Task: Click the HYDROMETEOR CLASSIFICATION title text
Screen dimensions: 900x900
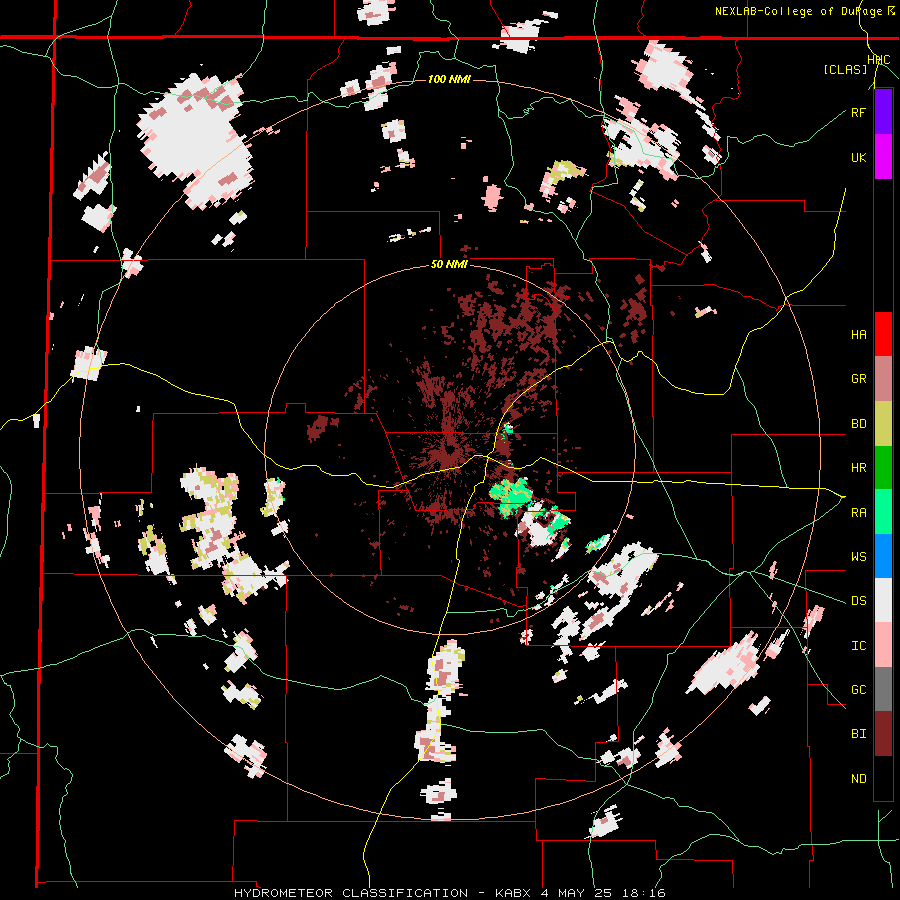Action: 351,893
